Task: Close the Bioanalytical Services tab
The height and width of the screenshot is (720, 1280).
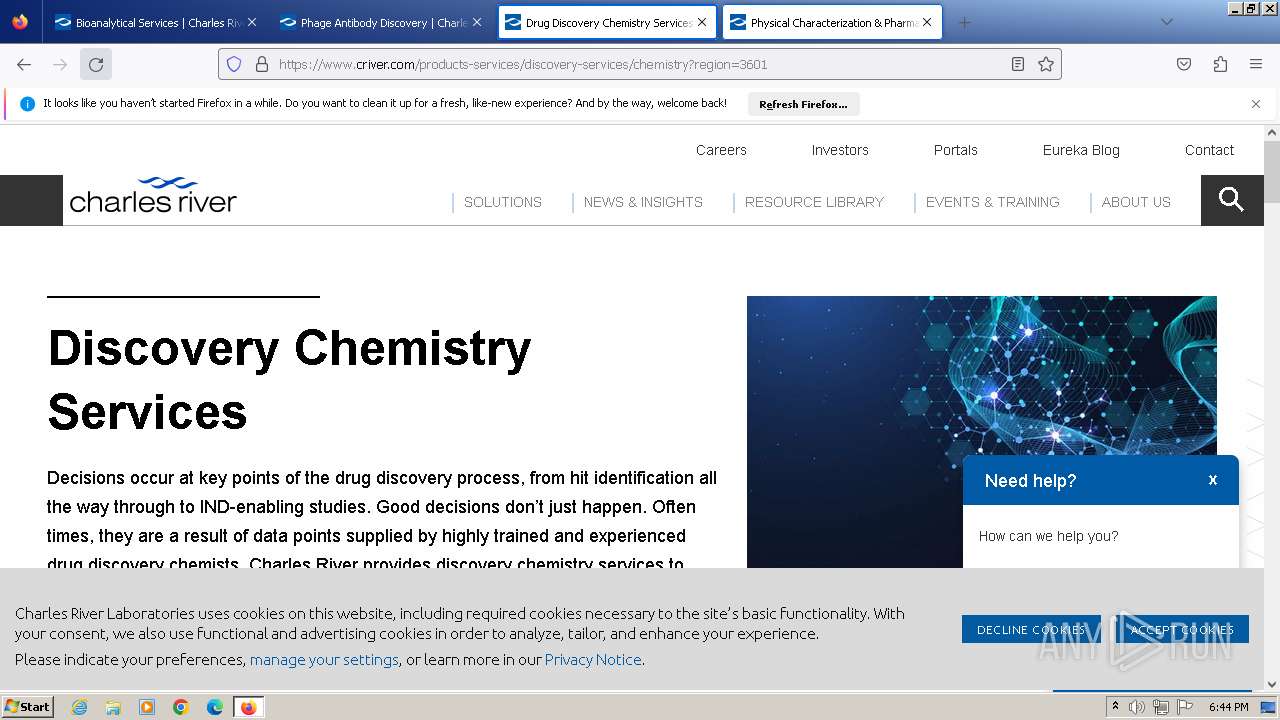Action: click(251, 22)
